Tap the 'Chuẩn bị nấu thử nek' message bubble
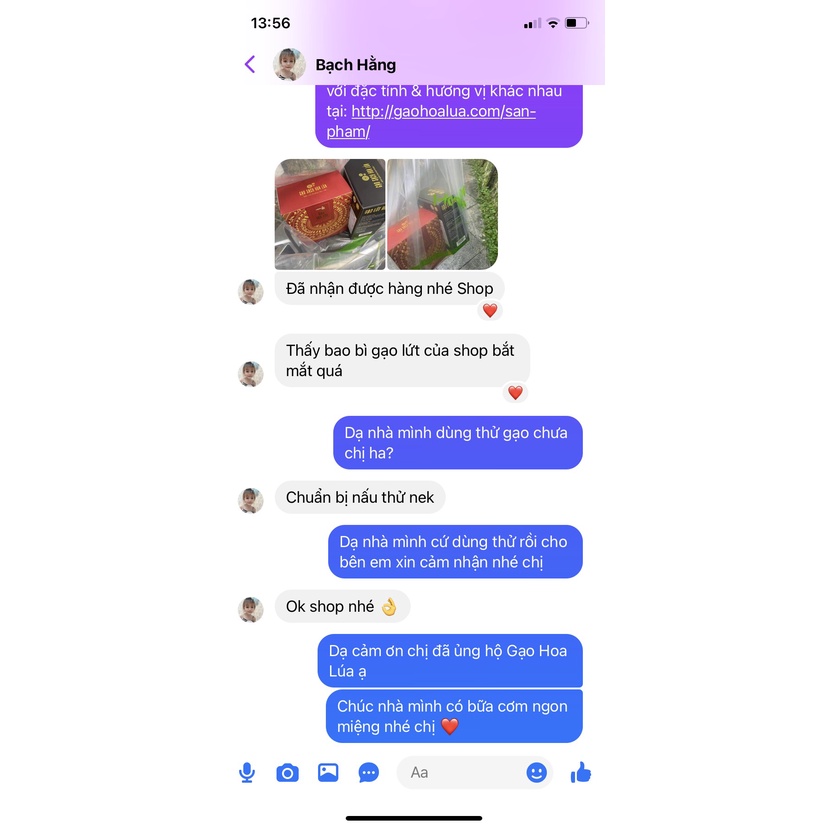The image size is (828, 828). click(360, 497)
